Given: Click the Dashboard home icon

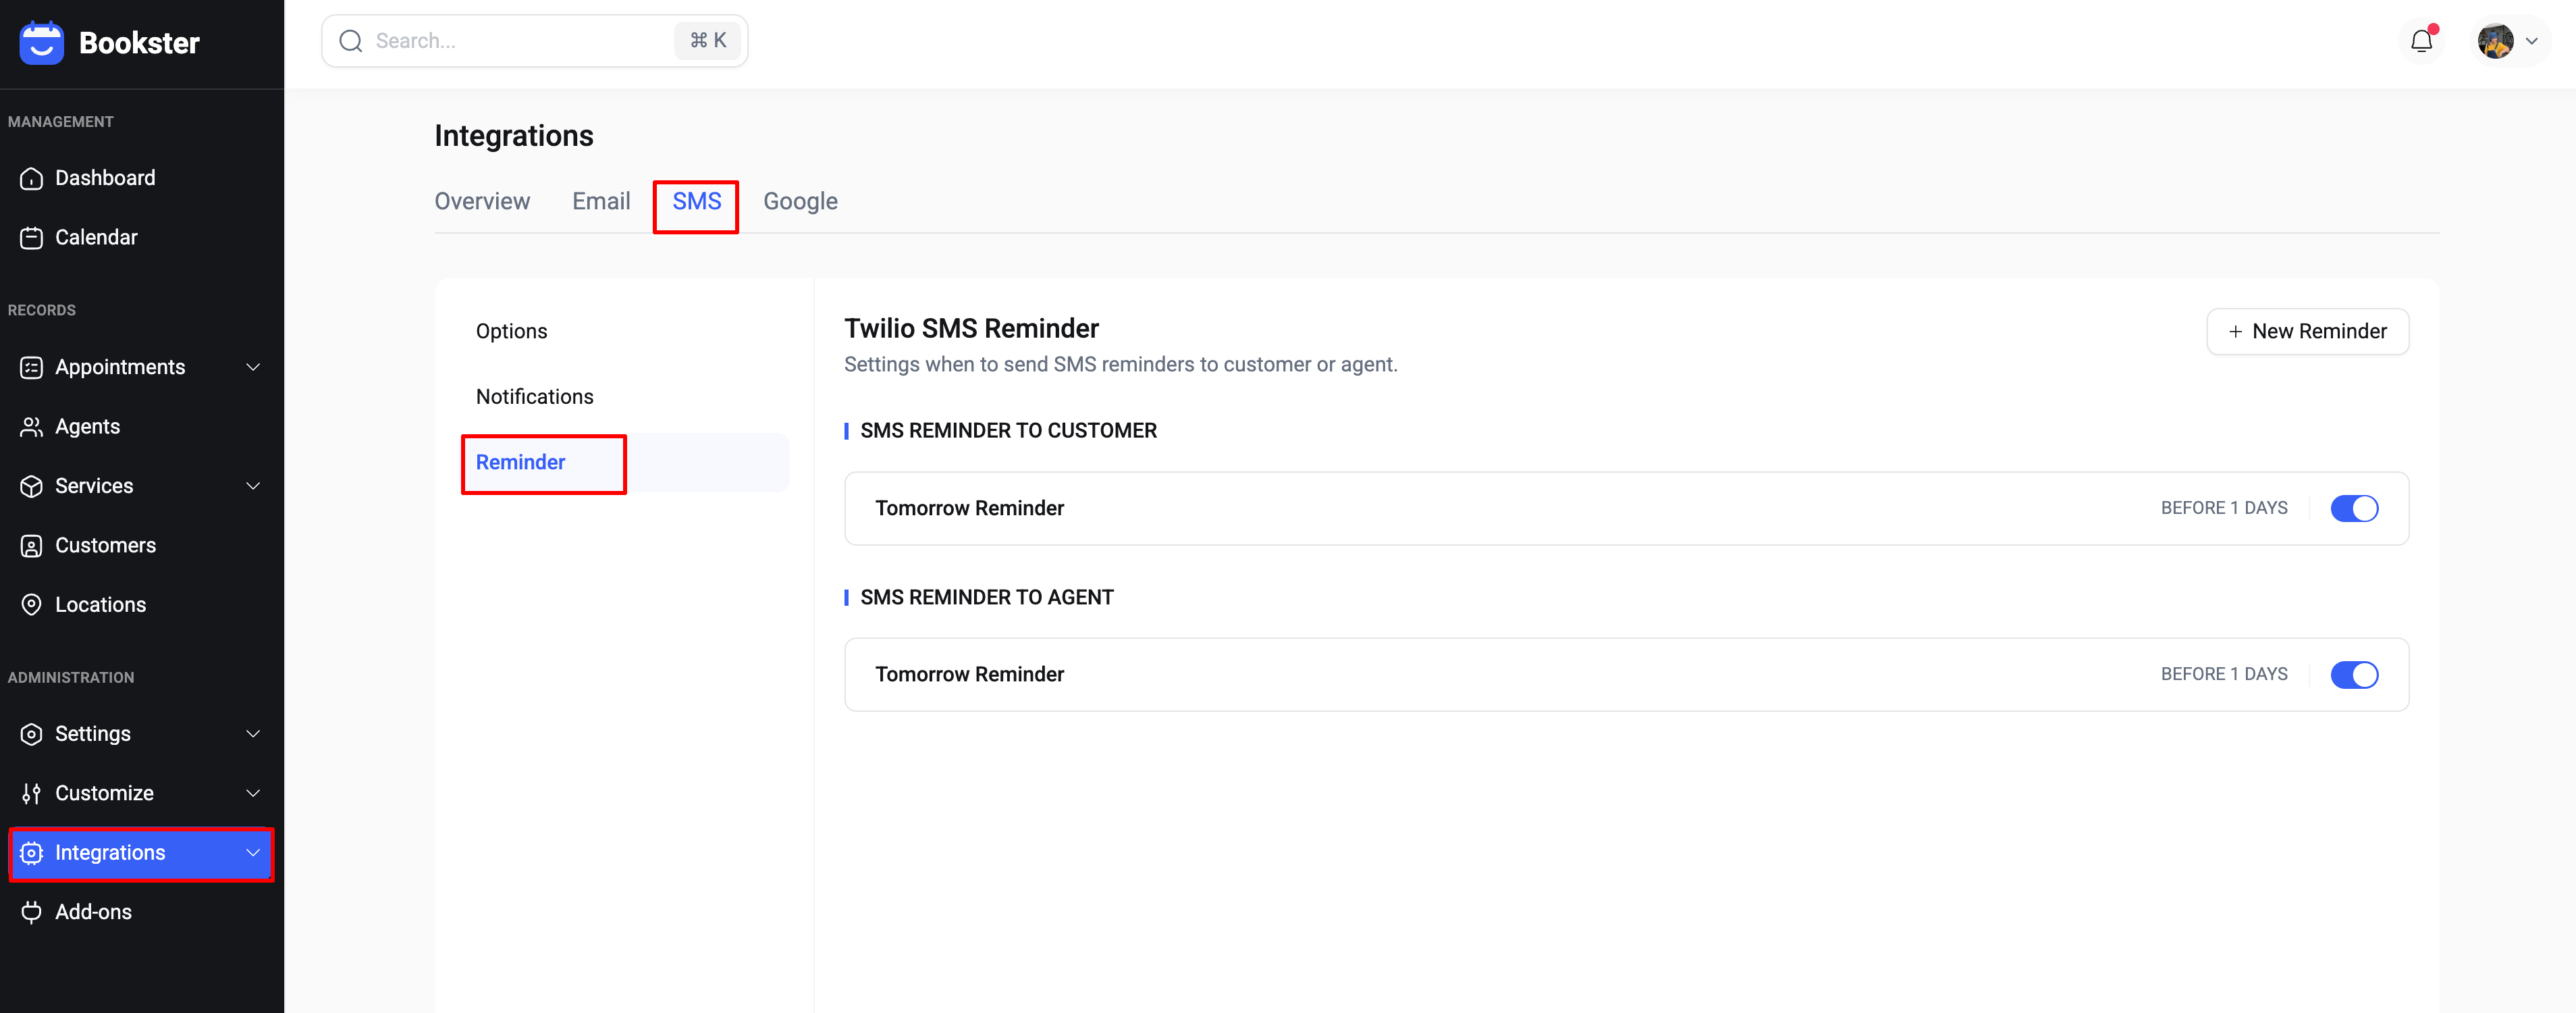Looking at the screenshot, I should (32, 178).
